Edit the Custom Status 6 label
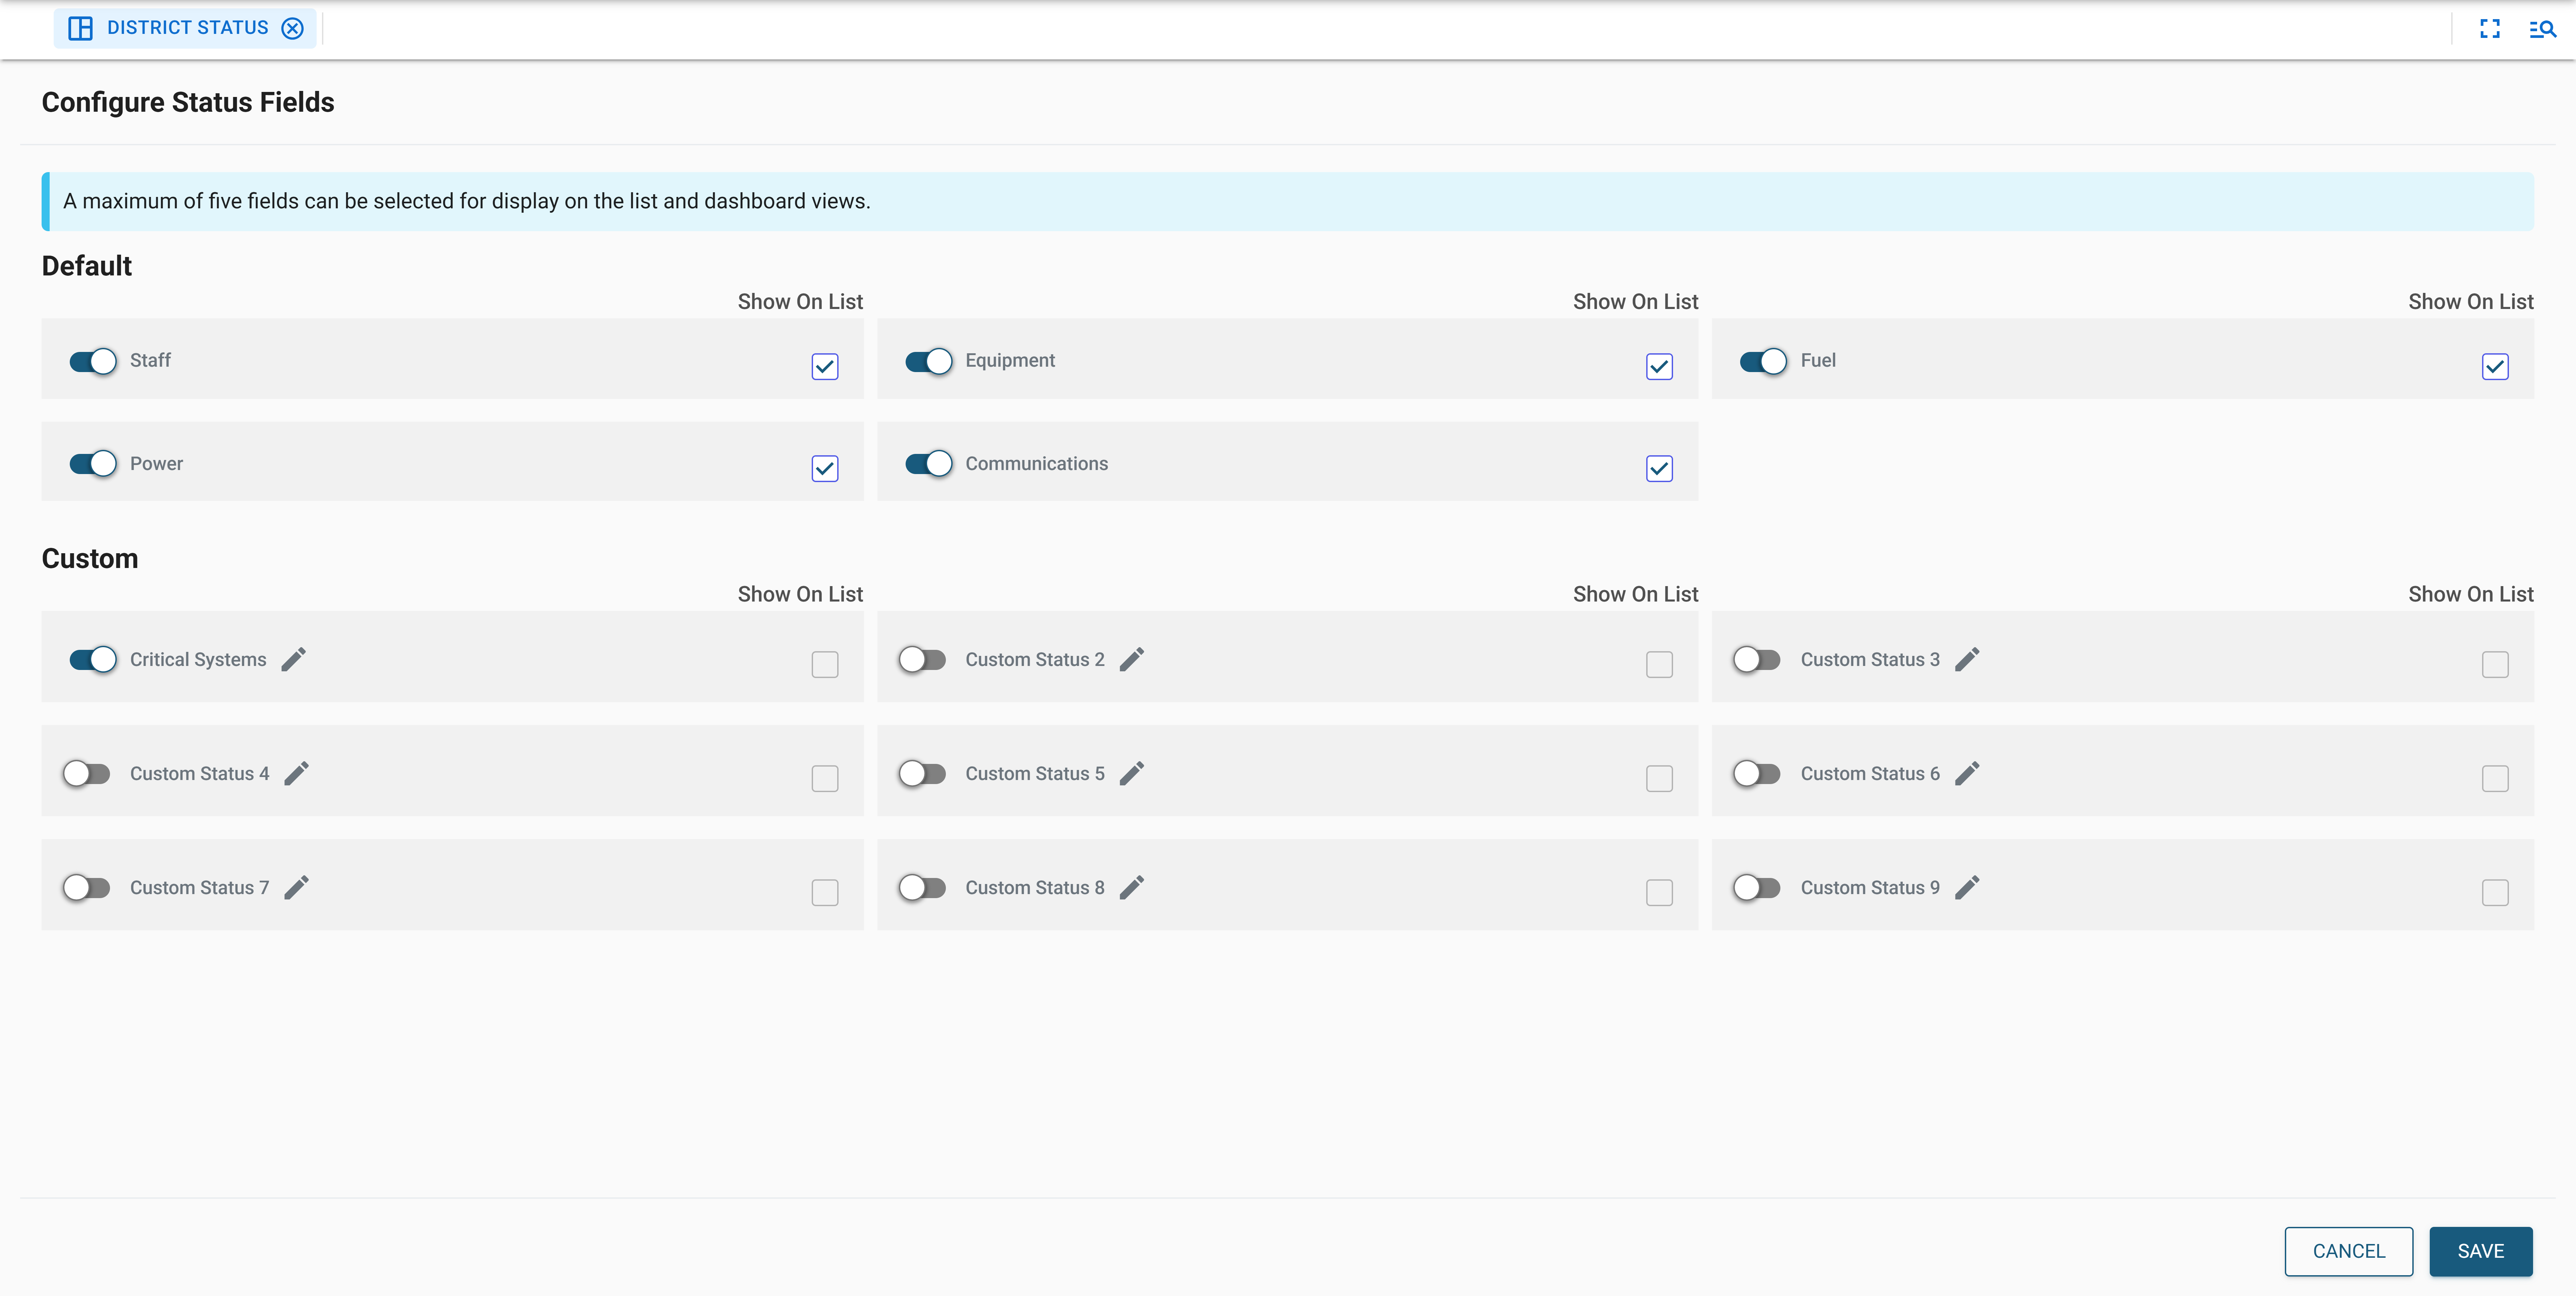Image resolution: width=2576 pixels, height=1296 pixels. [1968, 773]
